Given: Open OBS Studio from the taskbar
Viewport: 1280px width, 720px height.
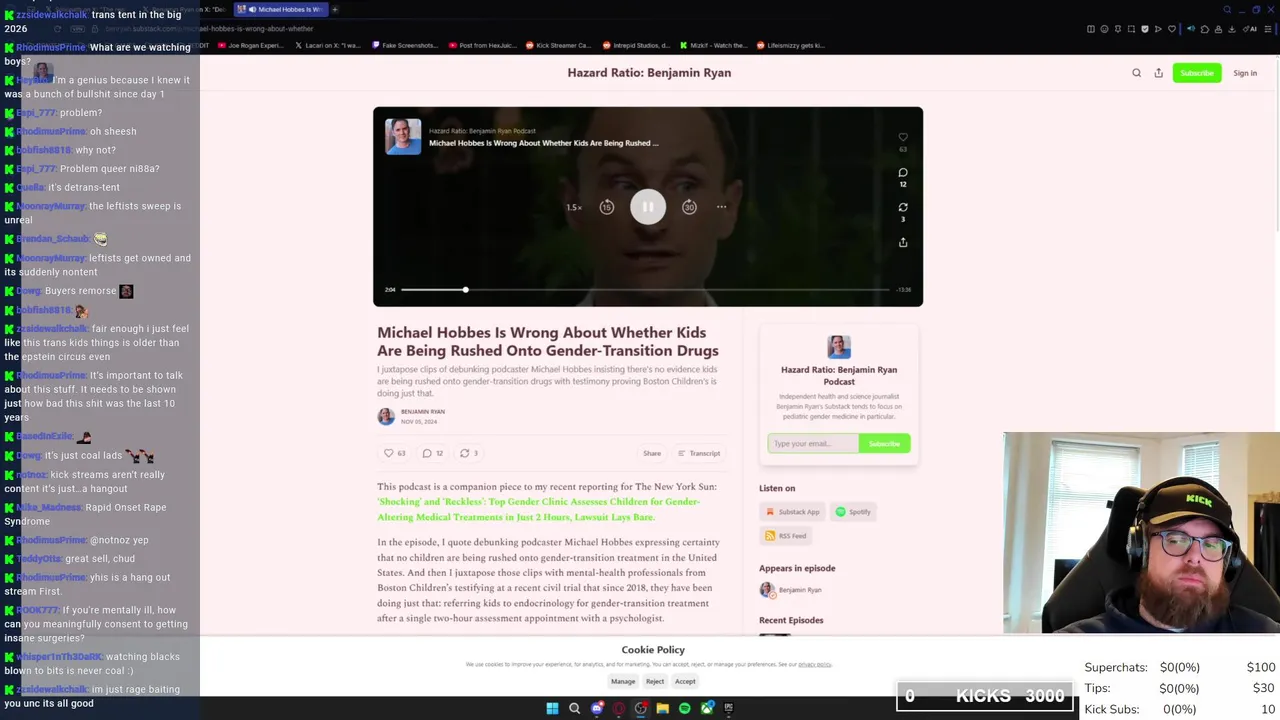Looking at the screenshot, I should coord(641,708).
